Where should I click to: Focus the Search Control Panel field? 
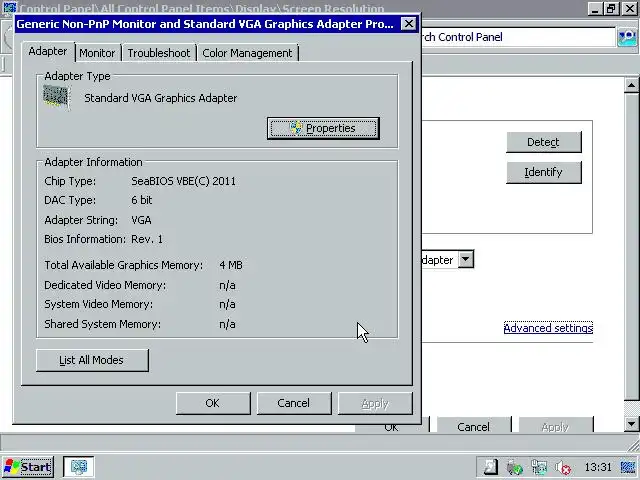pos(518,37)
